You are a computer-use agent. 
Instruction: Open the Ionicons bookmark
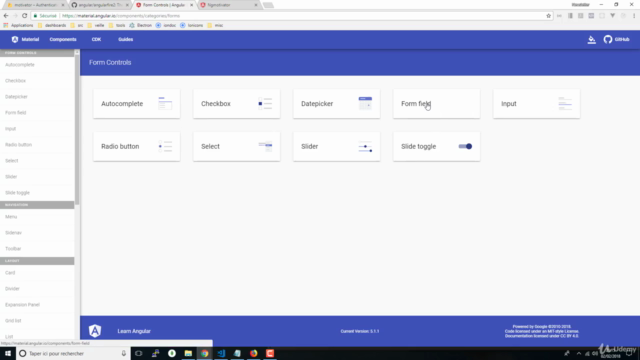[192, 25]
